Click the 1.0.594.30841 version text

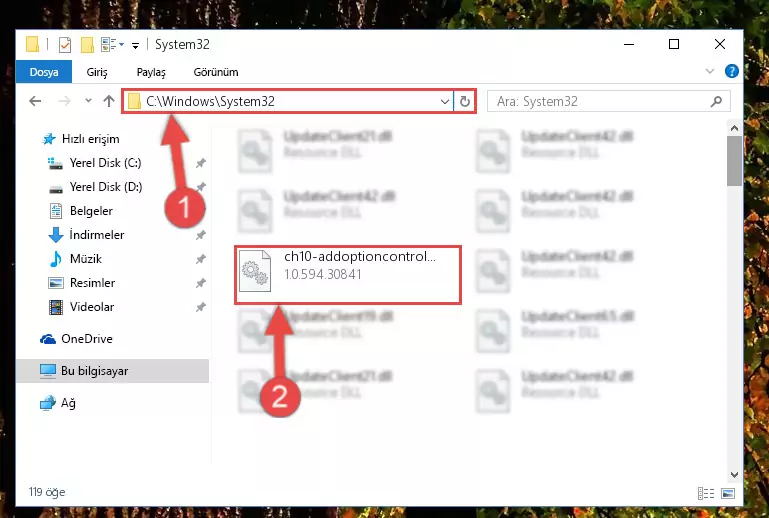[323, 274]
